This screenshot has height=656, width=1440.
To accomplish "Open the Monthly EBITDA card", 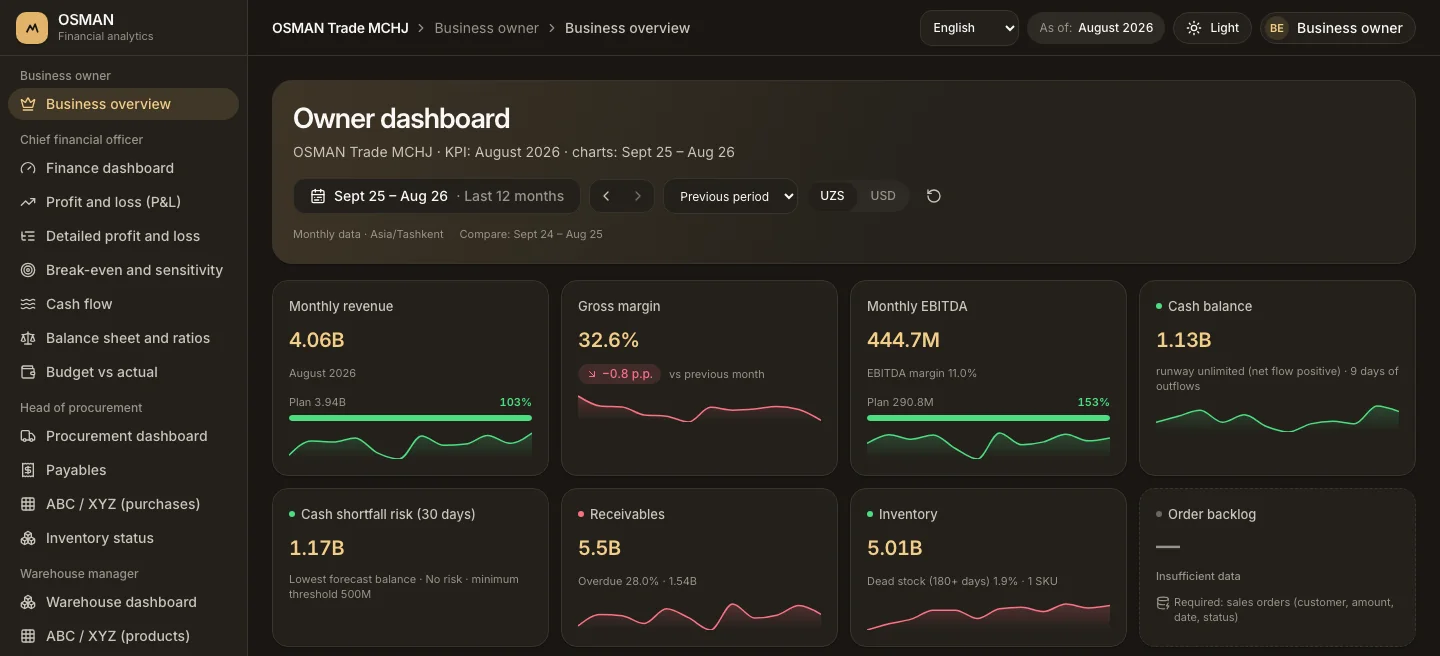I will tap(988, 378).
